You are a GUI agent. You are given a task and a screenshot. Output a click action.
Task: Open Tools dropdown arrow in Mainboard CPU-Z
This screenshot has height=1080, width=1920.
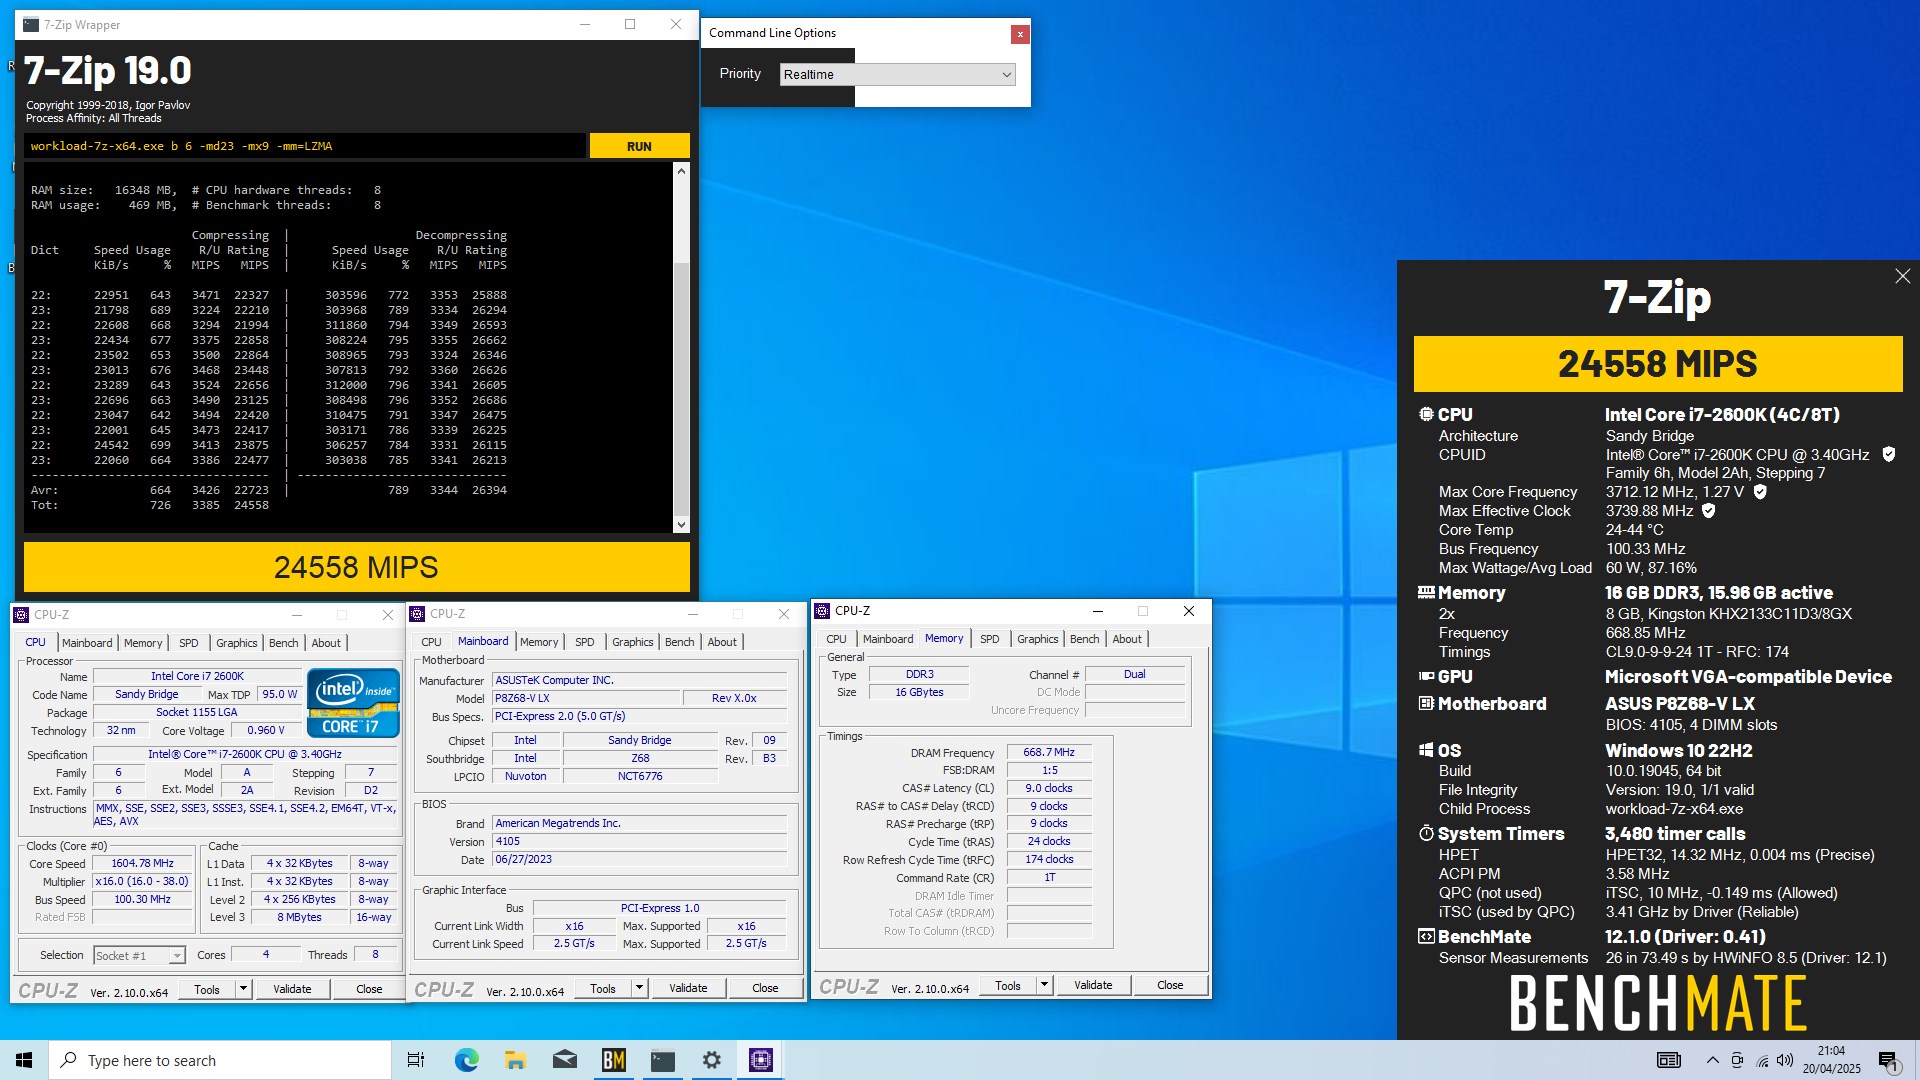tap(639, 988)
